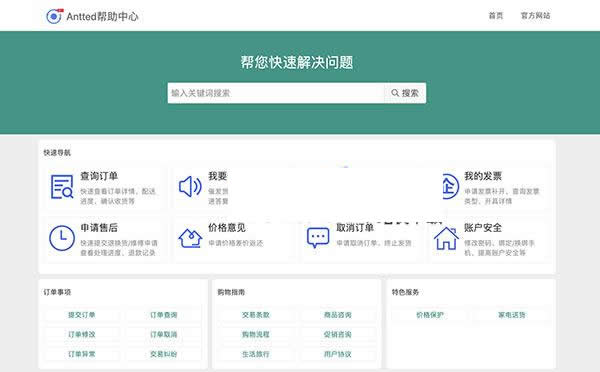
Task: Open the 家电送货 link
Action: point(512,315)
